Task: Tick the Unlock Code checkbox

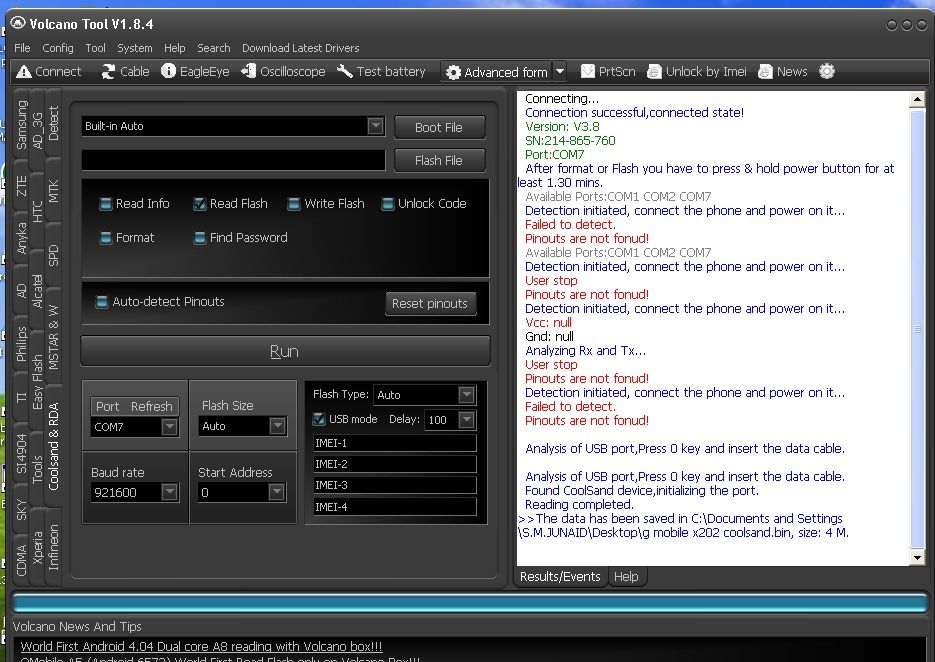Action: click(x=388, y=204)
